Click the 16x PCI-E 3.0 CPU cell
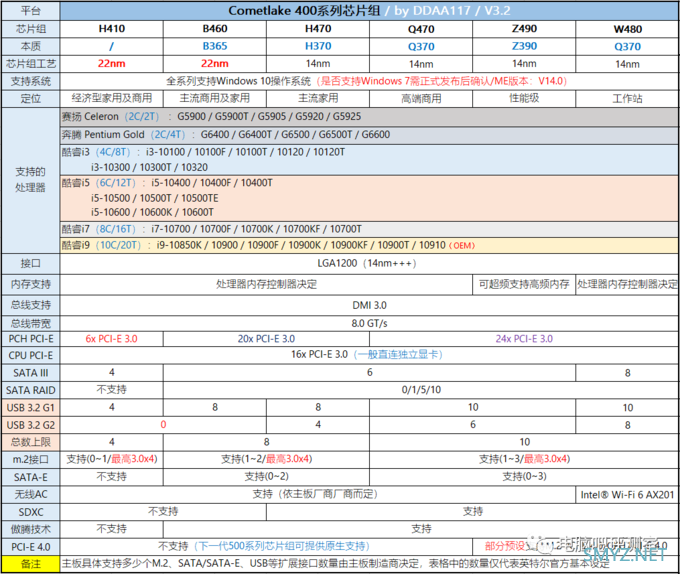The height and width of the screenshot is (574, 680). 369,355
